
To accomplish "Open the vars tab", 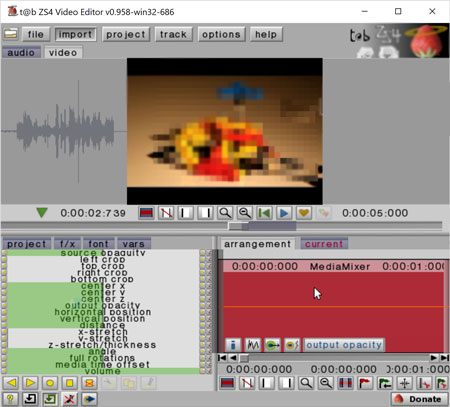I will 134,244.
